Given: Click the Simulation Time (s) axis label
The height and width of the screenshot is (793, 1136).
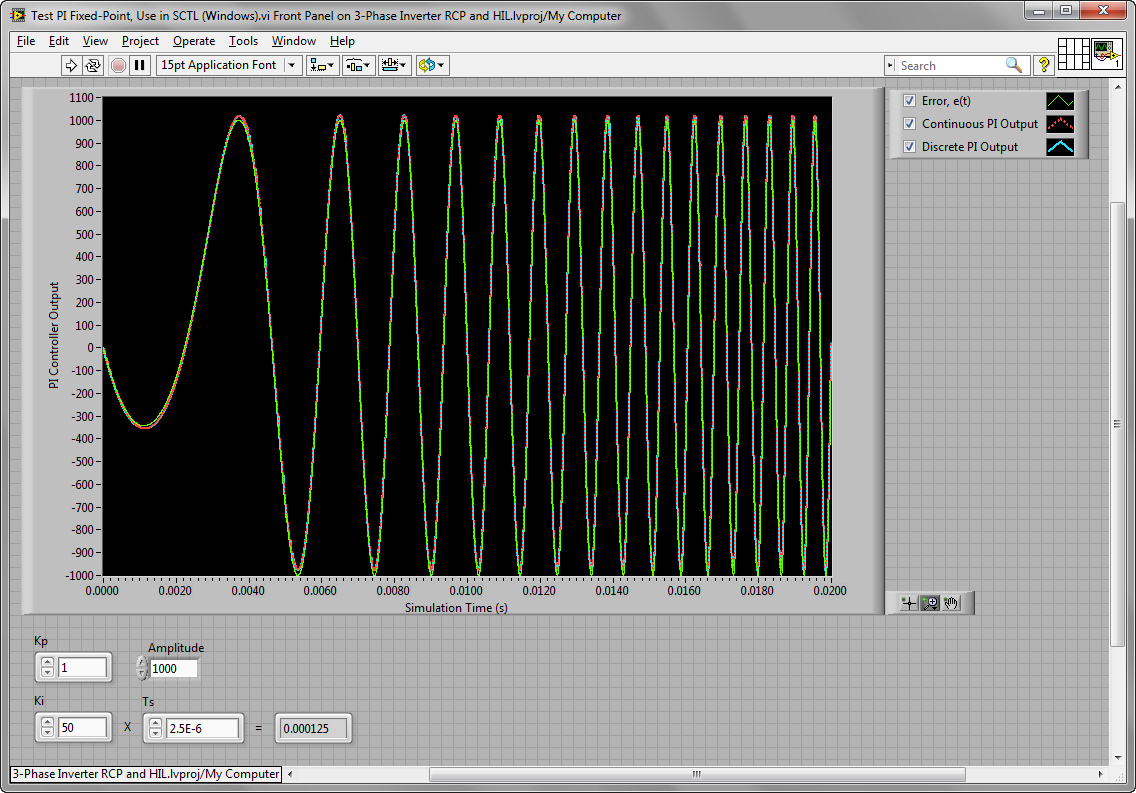Looking at the screenshot, I should coord(456,608).
